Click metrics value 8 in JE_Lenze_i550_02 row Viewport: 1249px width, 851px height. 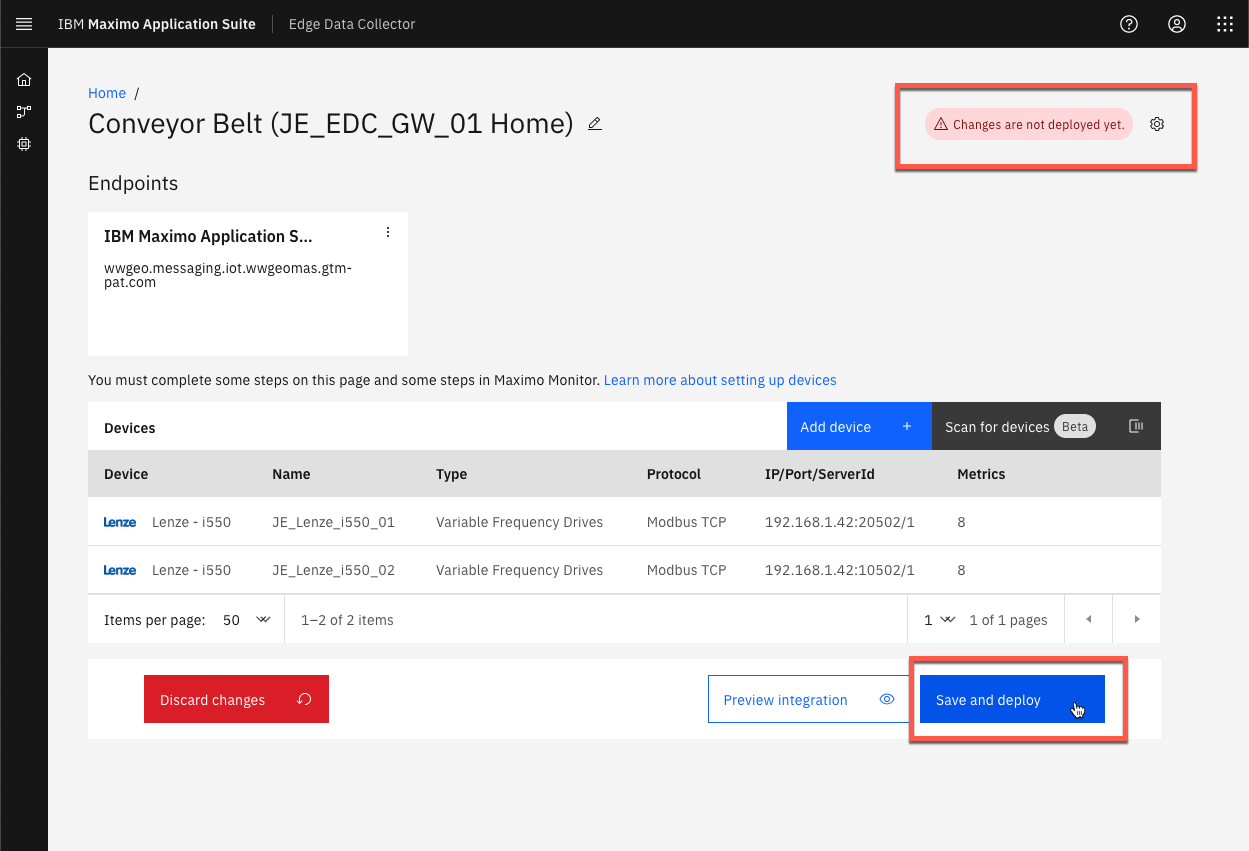(x=961, y=570)
